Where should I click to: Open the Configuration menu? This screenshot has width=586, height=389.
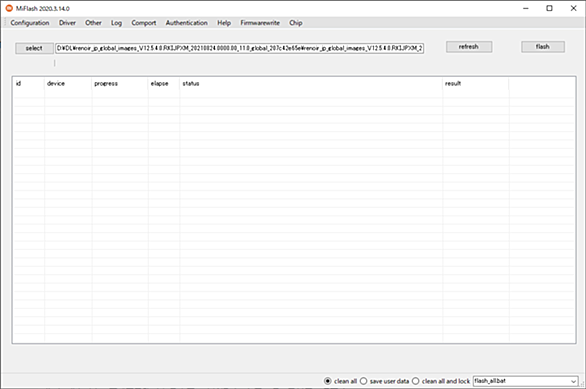[x=30, y=23]
